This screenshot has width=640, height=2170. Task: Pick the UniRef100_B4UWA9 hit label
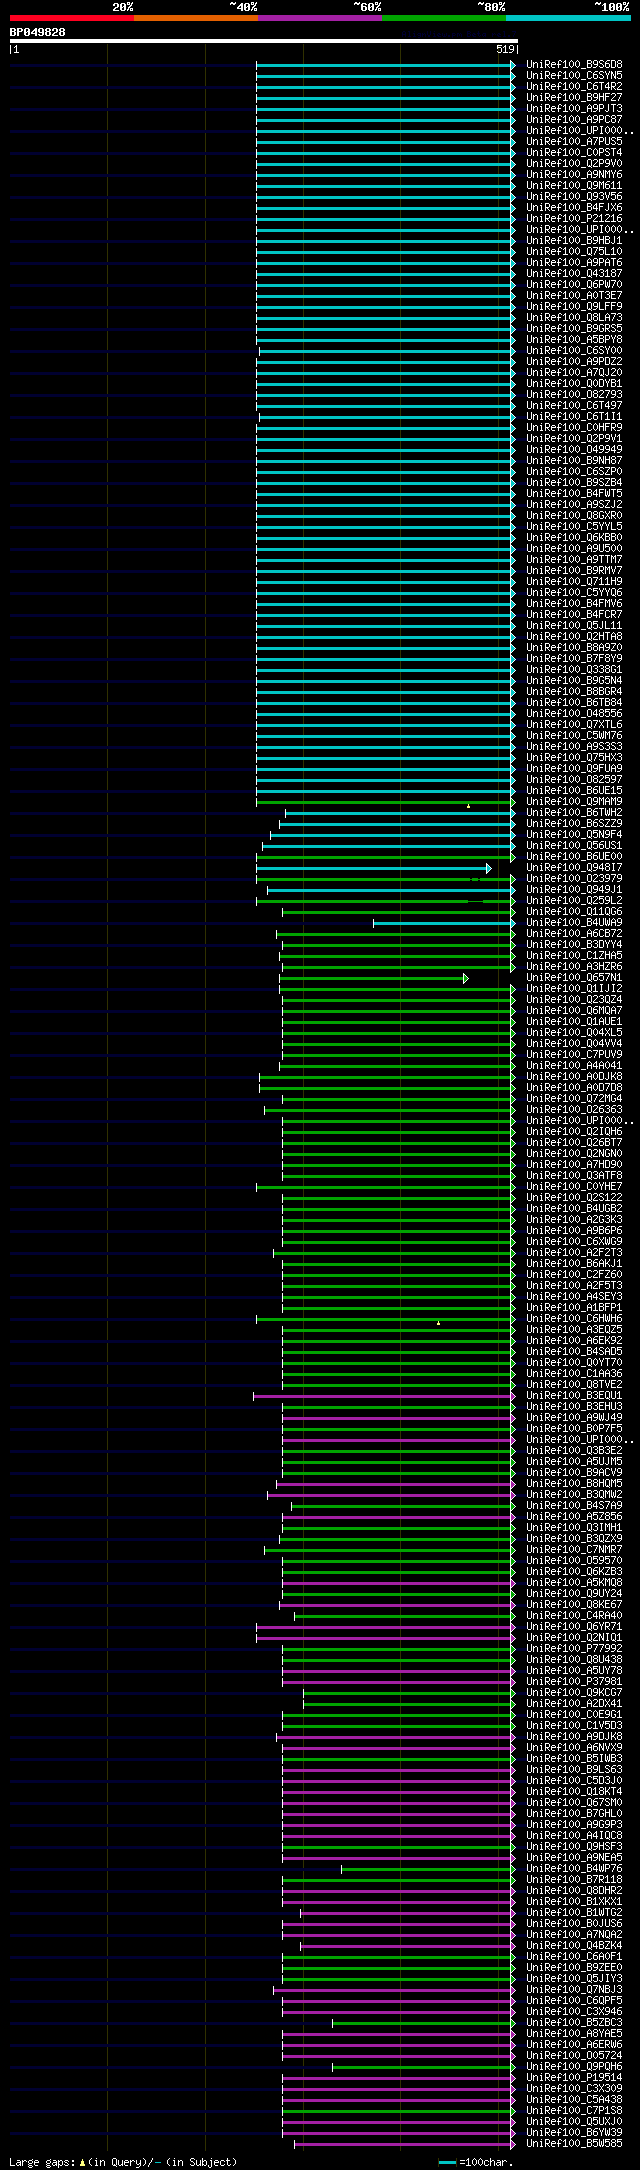point(574,922)
